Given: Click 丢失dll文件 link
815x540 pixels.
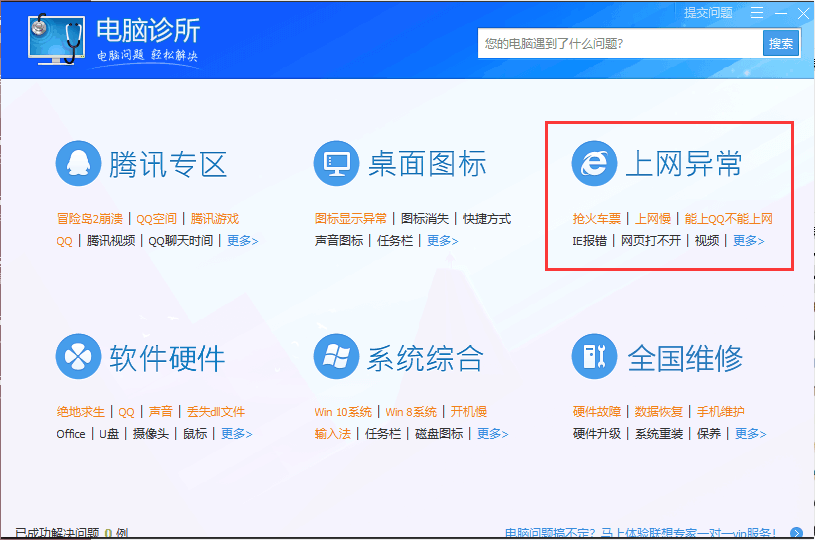Looking at the screenshot, I should pos(216,412).
